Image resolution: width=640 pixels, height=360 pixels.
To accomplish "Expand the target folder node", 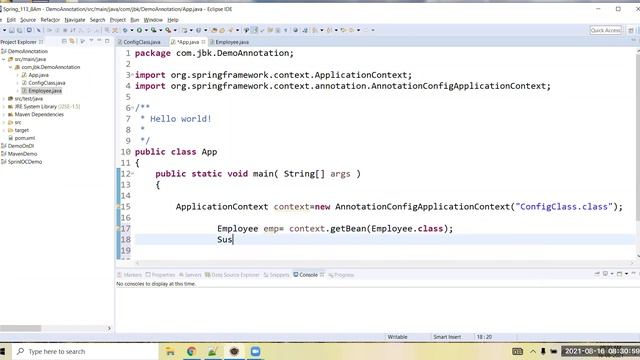I will click(x=4, y=130).
